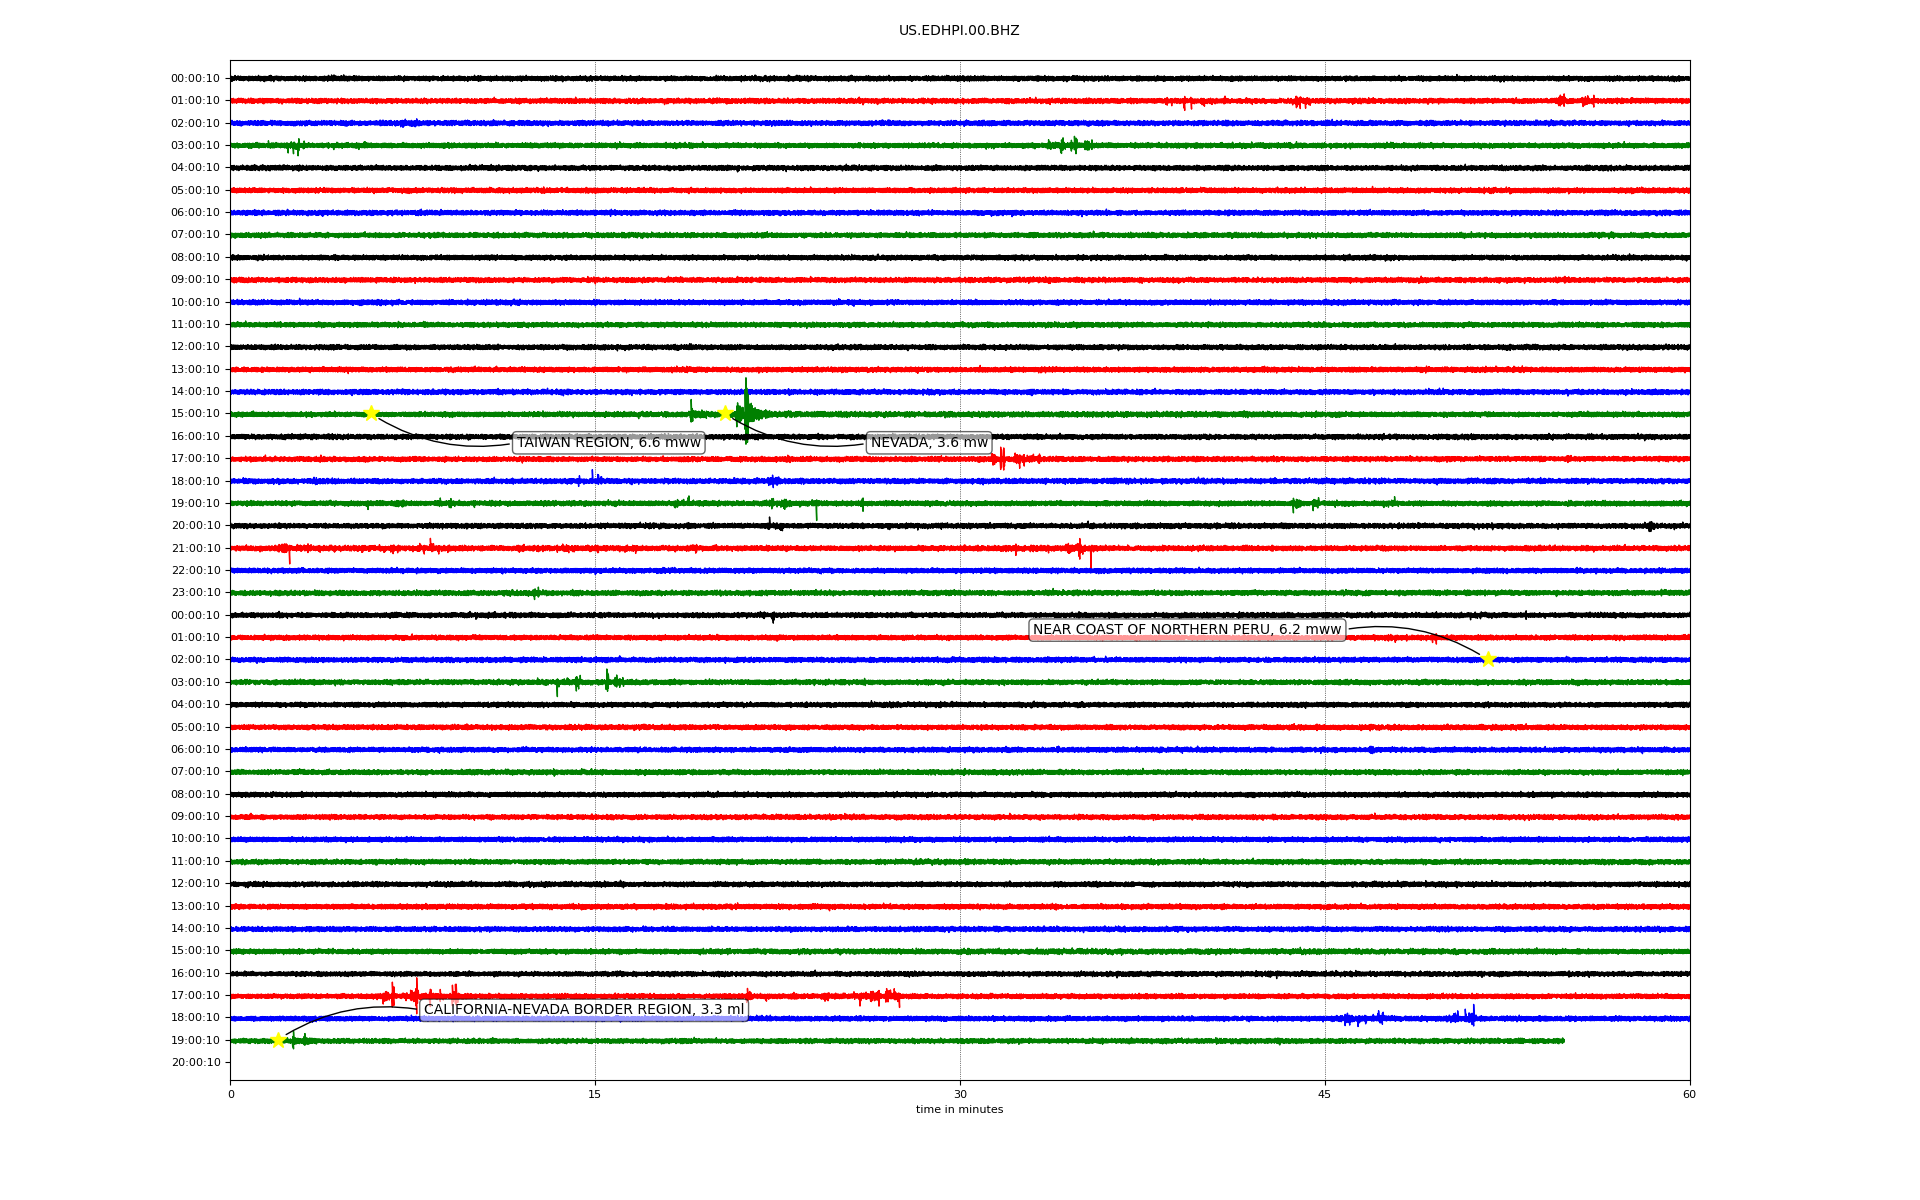Click the first 00:00:10 row label
This screenshot has width=1920, height=1200.
point(195,79)
